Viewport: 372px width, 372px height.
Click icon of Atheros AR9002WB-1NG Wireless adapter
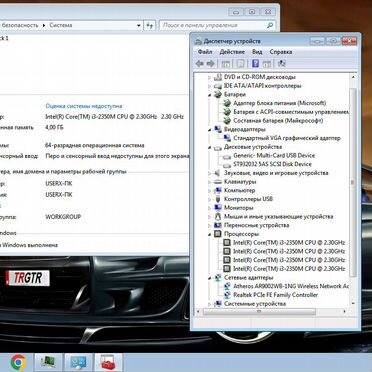[x=227, y=286]
